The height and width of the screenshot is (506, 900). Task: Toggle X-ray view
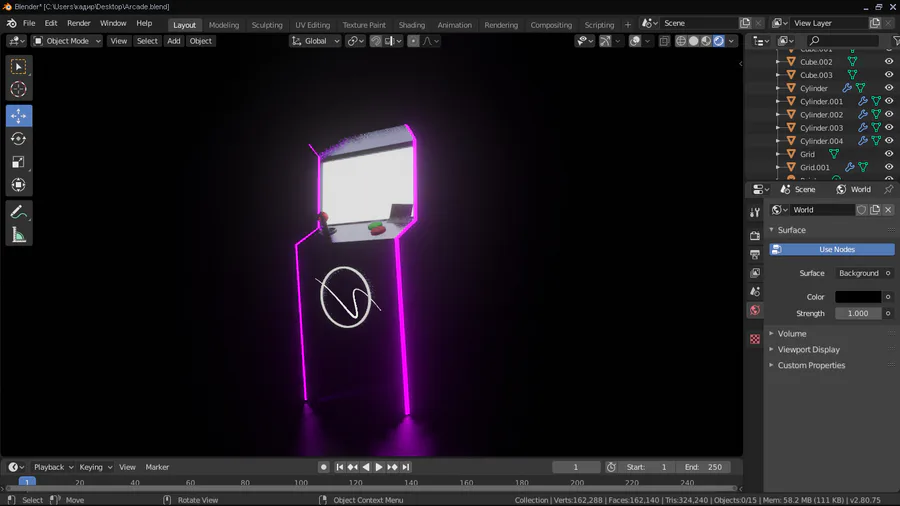coord(664,41)
